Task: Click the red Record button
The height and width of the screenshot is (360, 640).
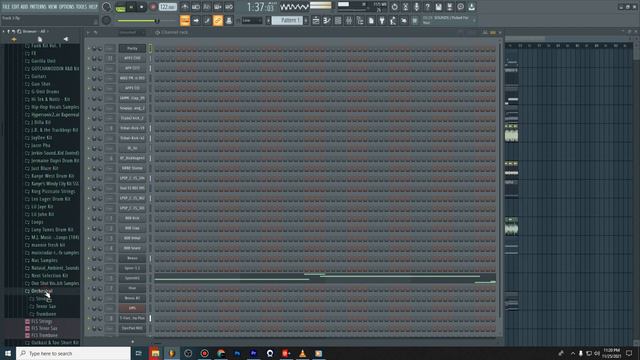Action: coord(153,7)
